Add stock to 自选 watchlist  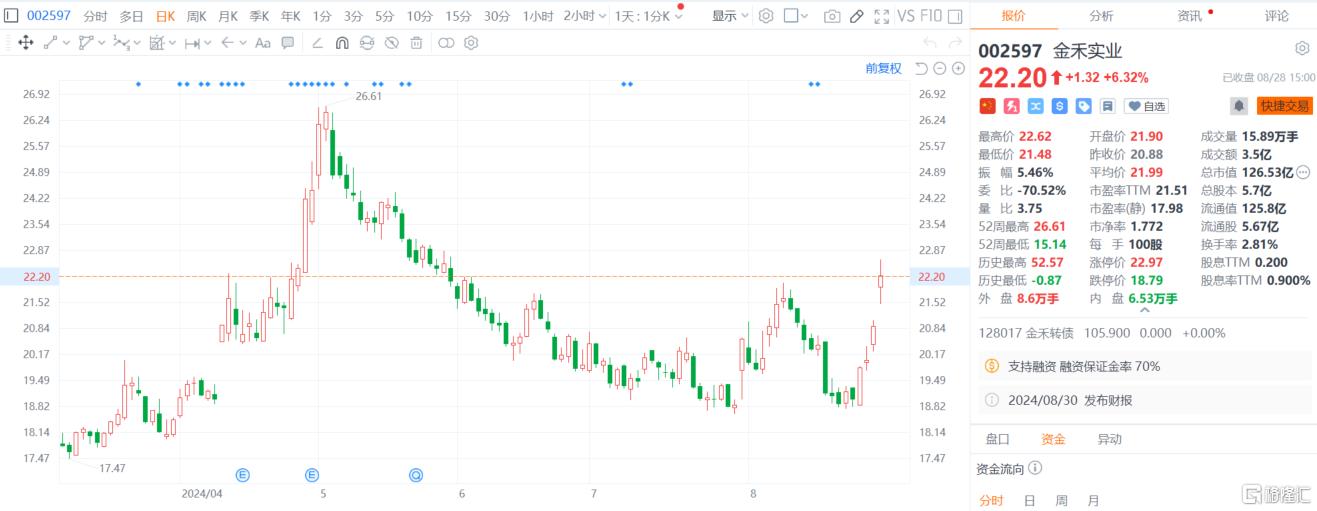tap(1146, 106)
